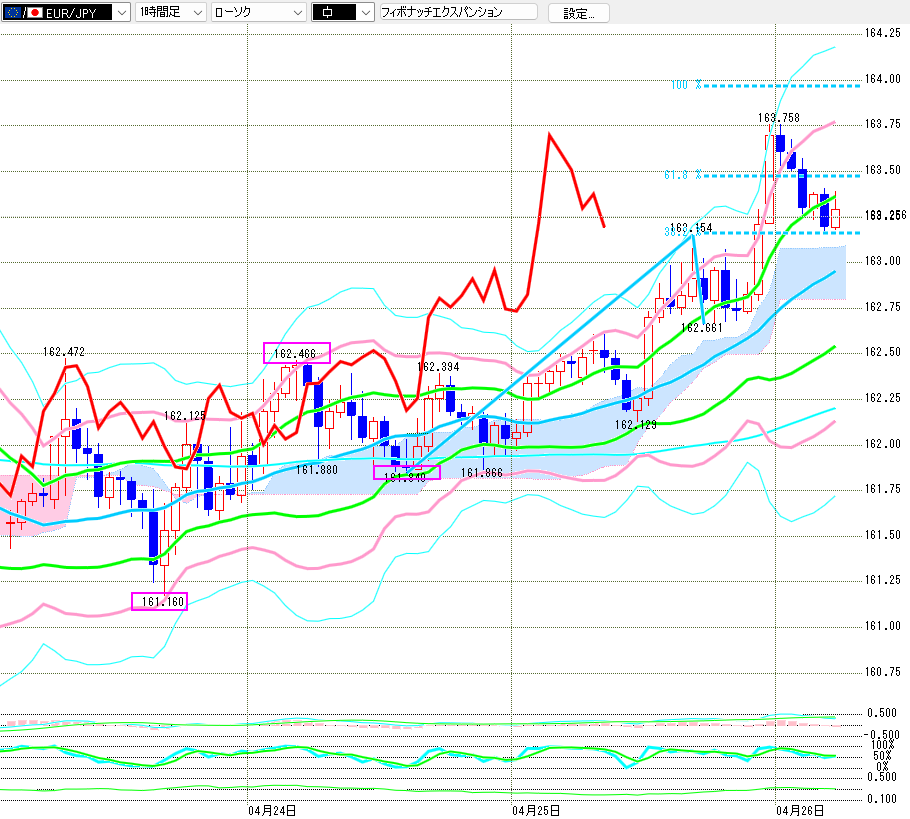Select the boxed 161.160 low price label

click(159, 601)
